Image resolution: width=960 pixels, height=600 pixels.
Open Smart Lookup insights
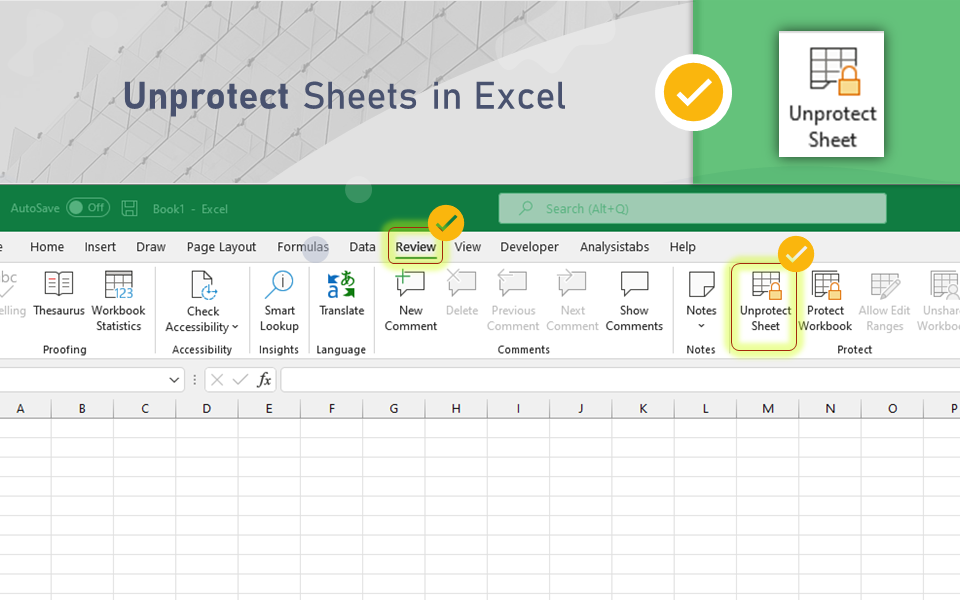279,301
